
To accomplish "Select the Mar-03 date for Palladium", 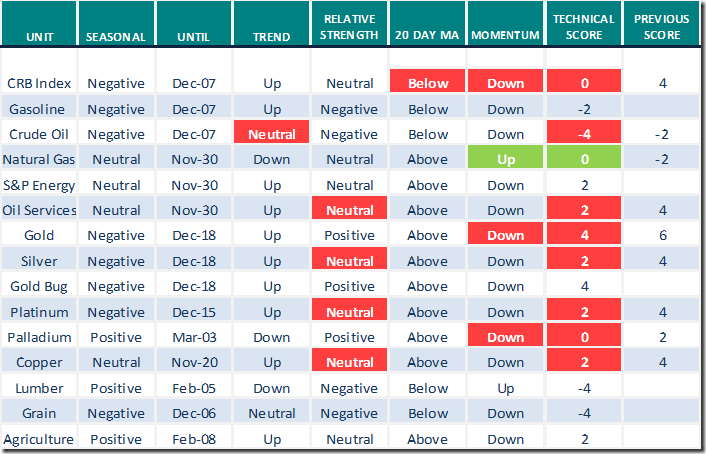I will click(194, 337).
